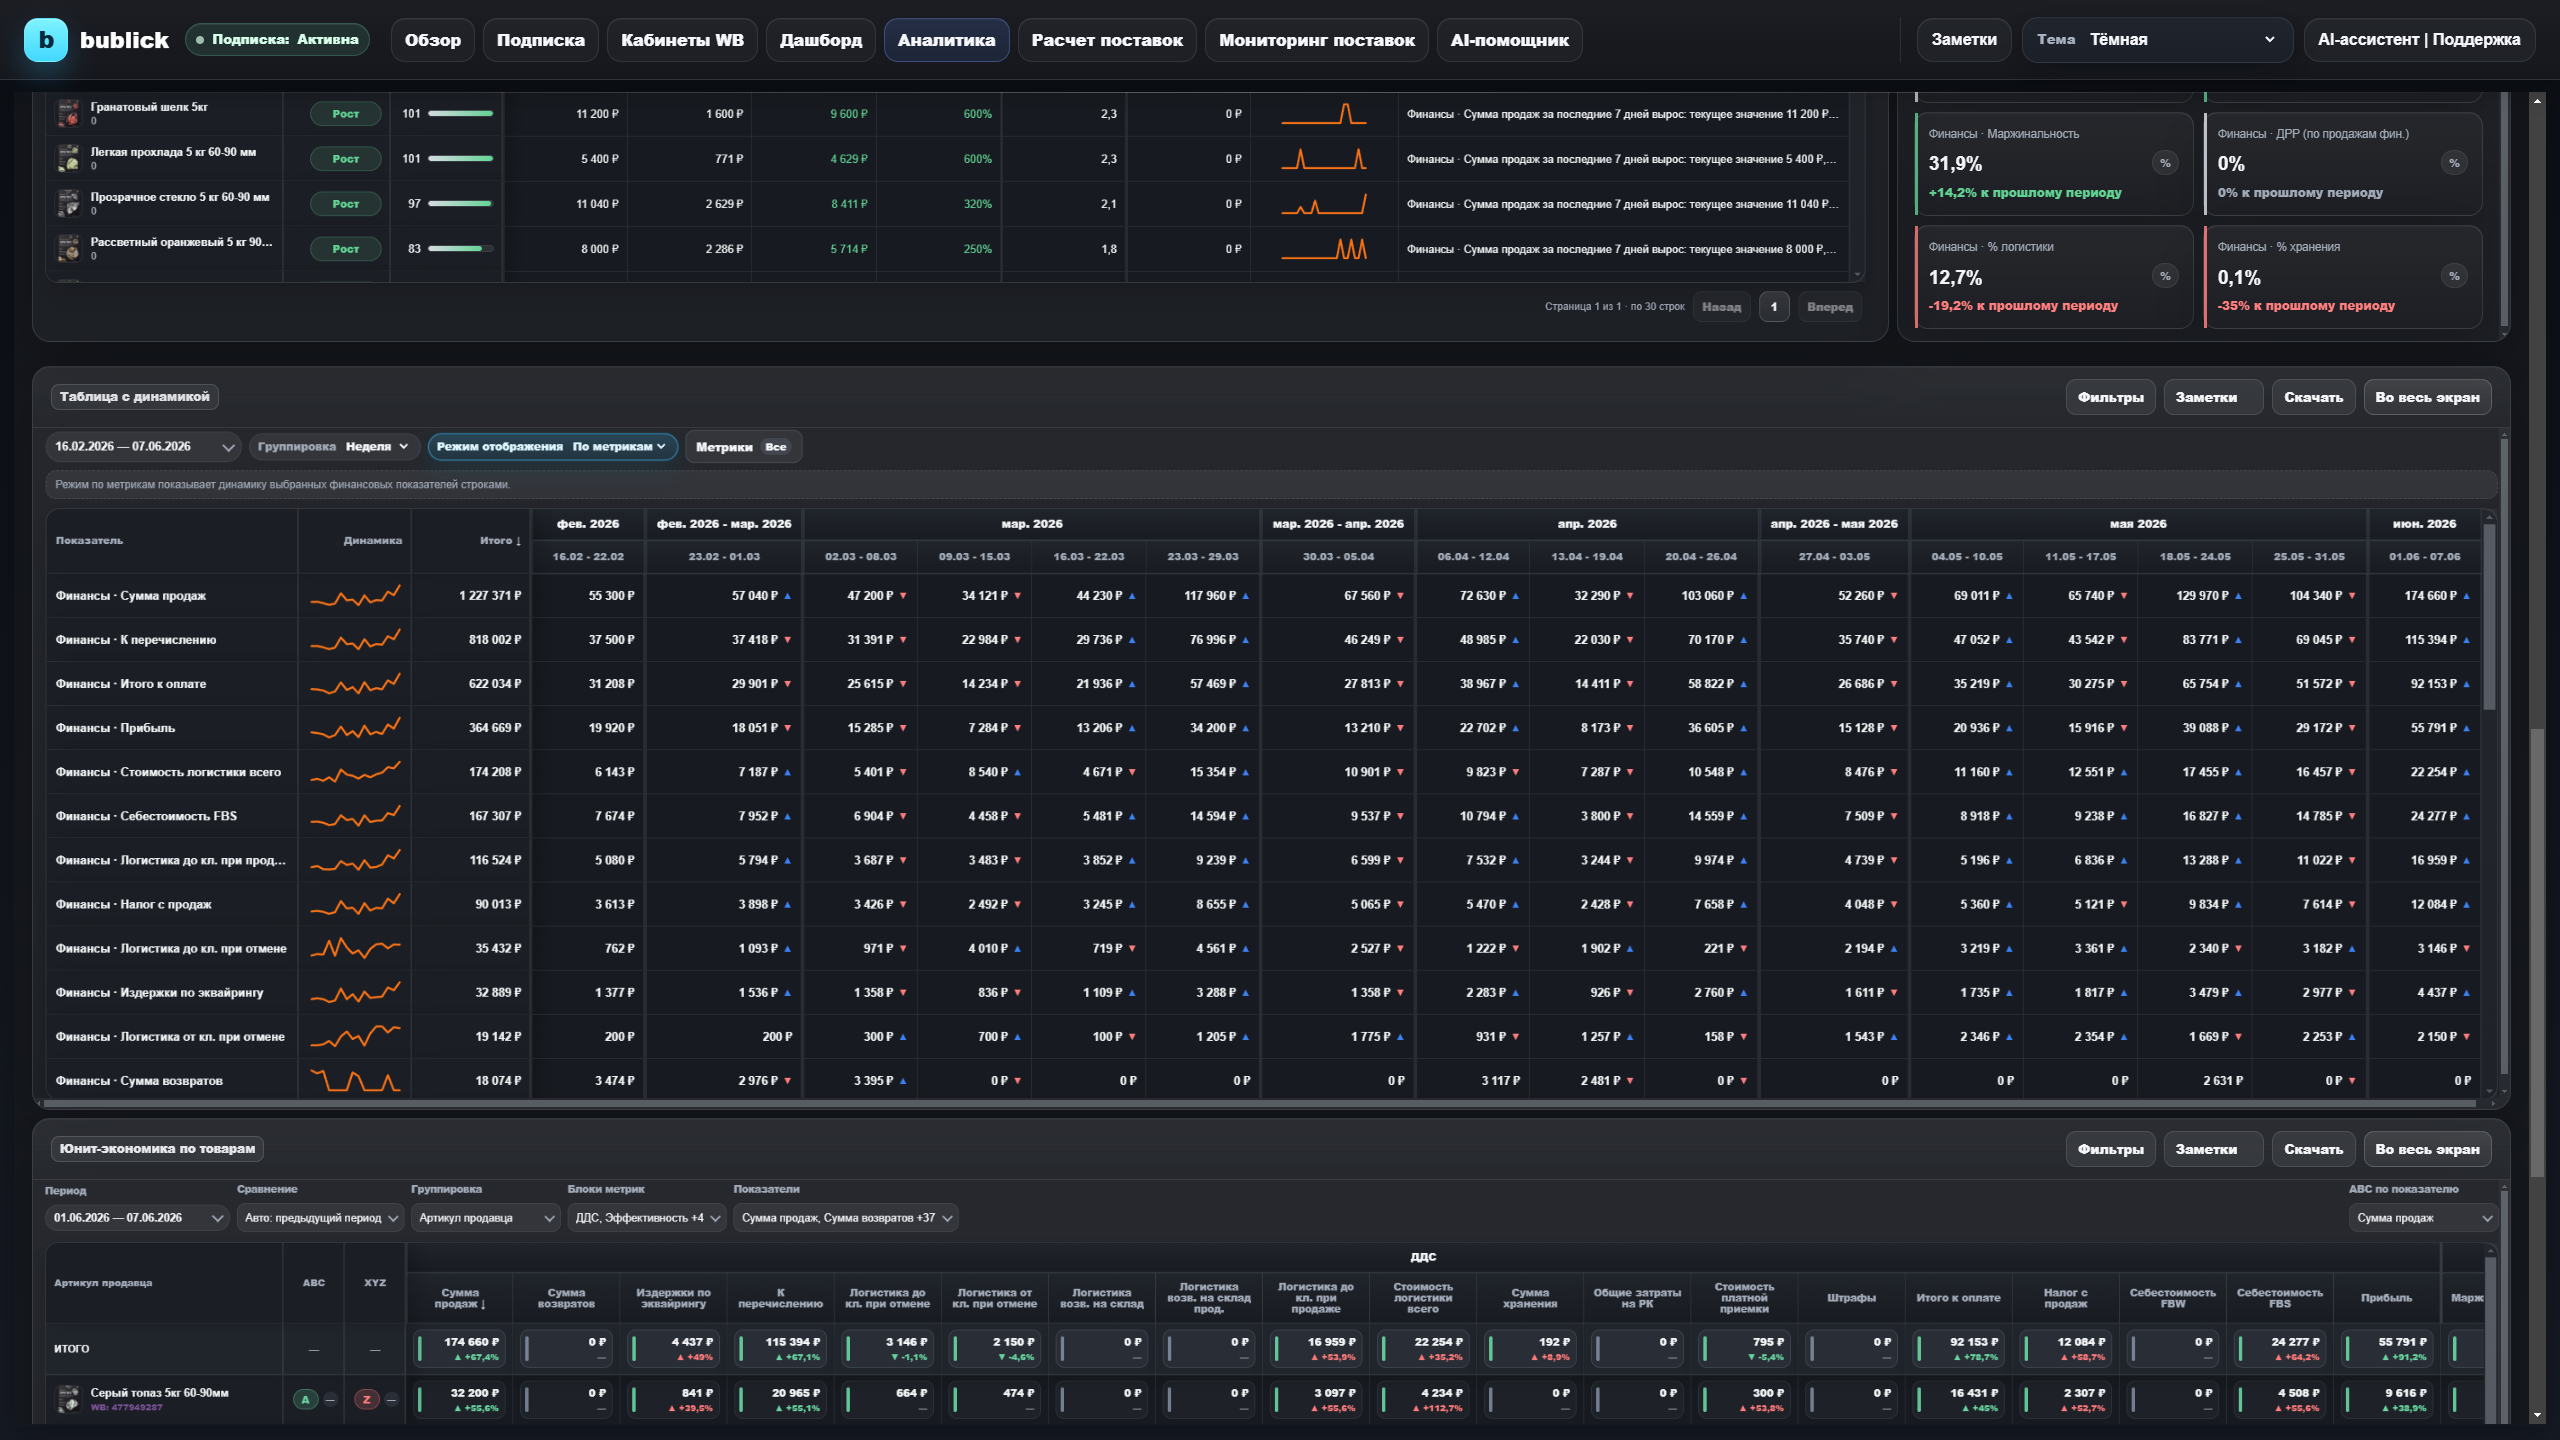Click the percent icon on the Маржинальность card

tap(2165, 163)
